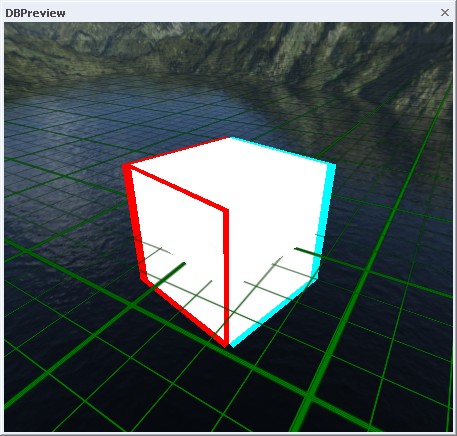
Task: Click the cyan top-right edge of cube
Action: [x=282, y=150]
